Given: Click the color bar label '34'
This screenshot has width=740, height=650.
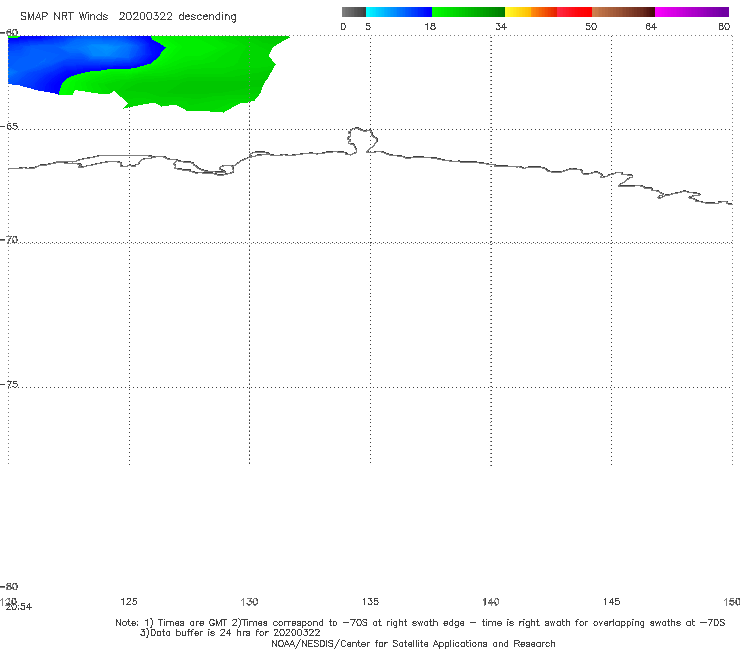Looking at the screenshot, I should pyautogui.click(x=501, y=27).
